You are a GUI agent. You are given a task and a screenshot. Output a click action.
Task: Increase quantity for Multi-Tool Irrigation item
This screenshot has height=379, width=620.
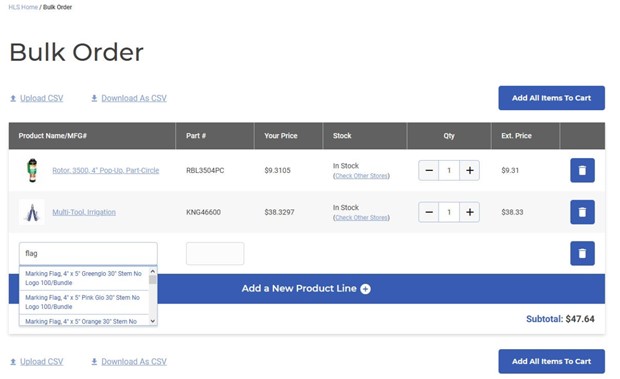(469, 212)
